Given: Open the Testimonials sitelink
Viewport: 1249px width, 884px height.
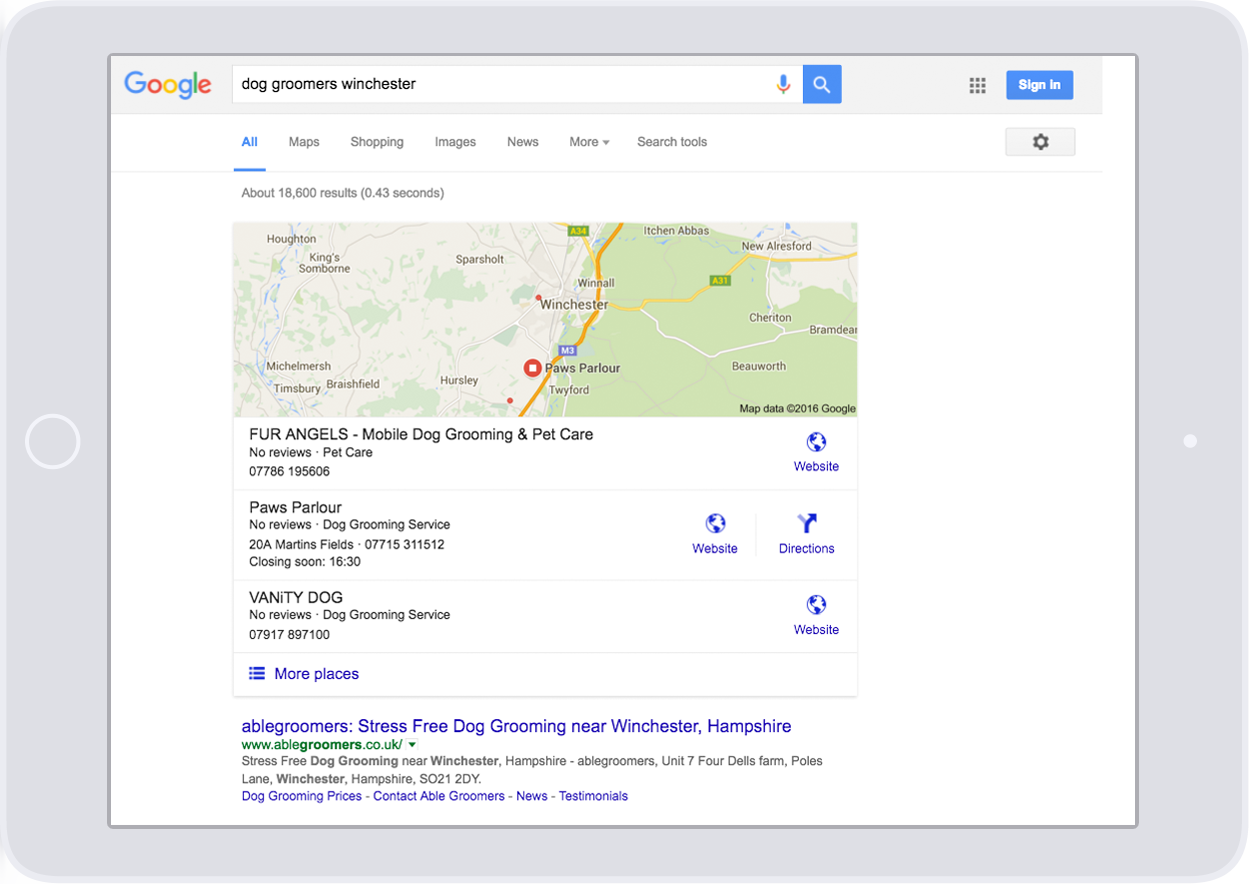Looking at the screenshot, I should pos(593,796).
